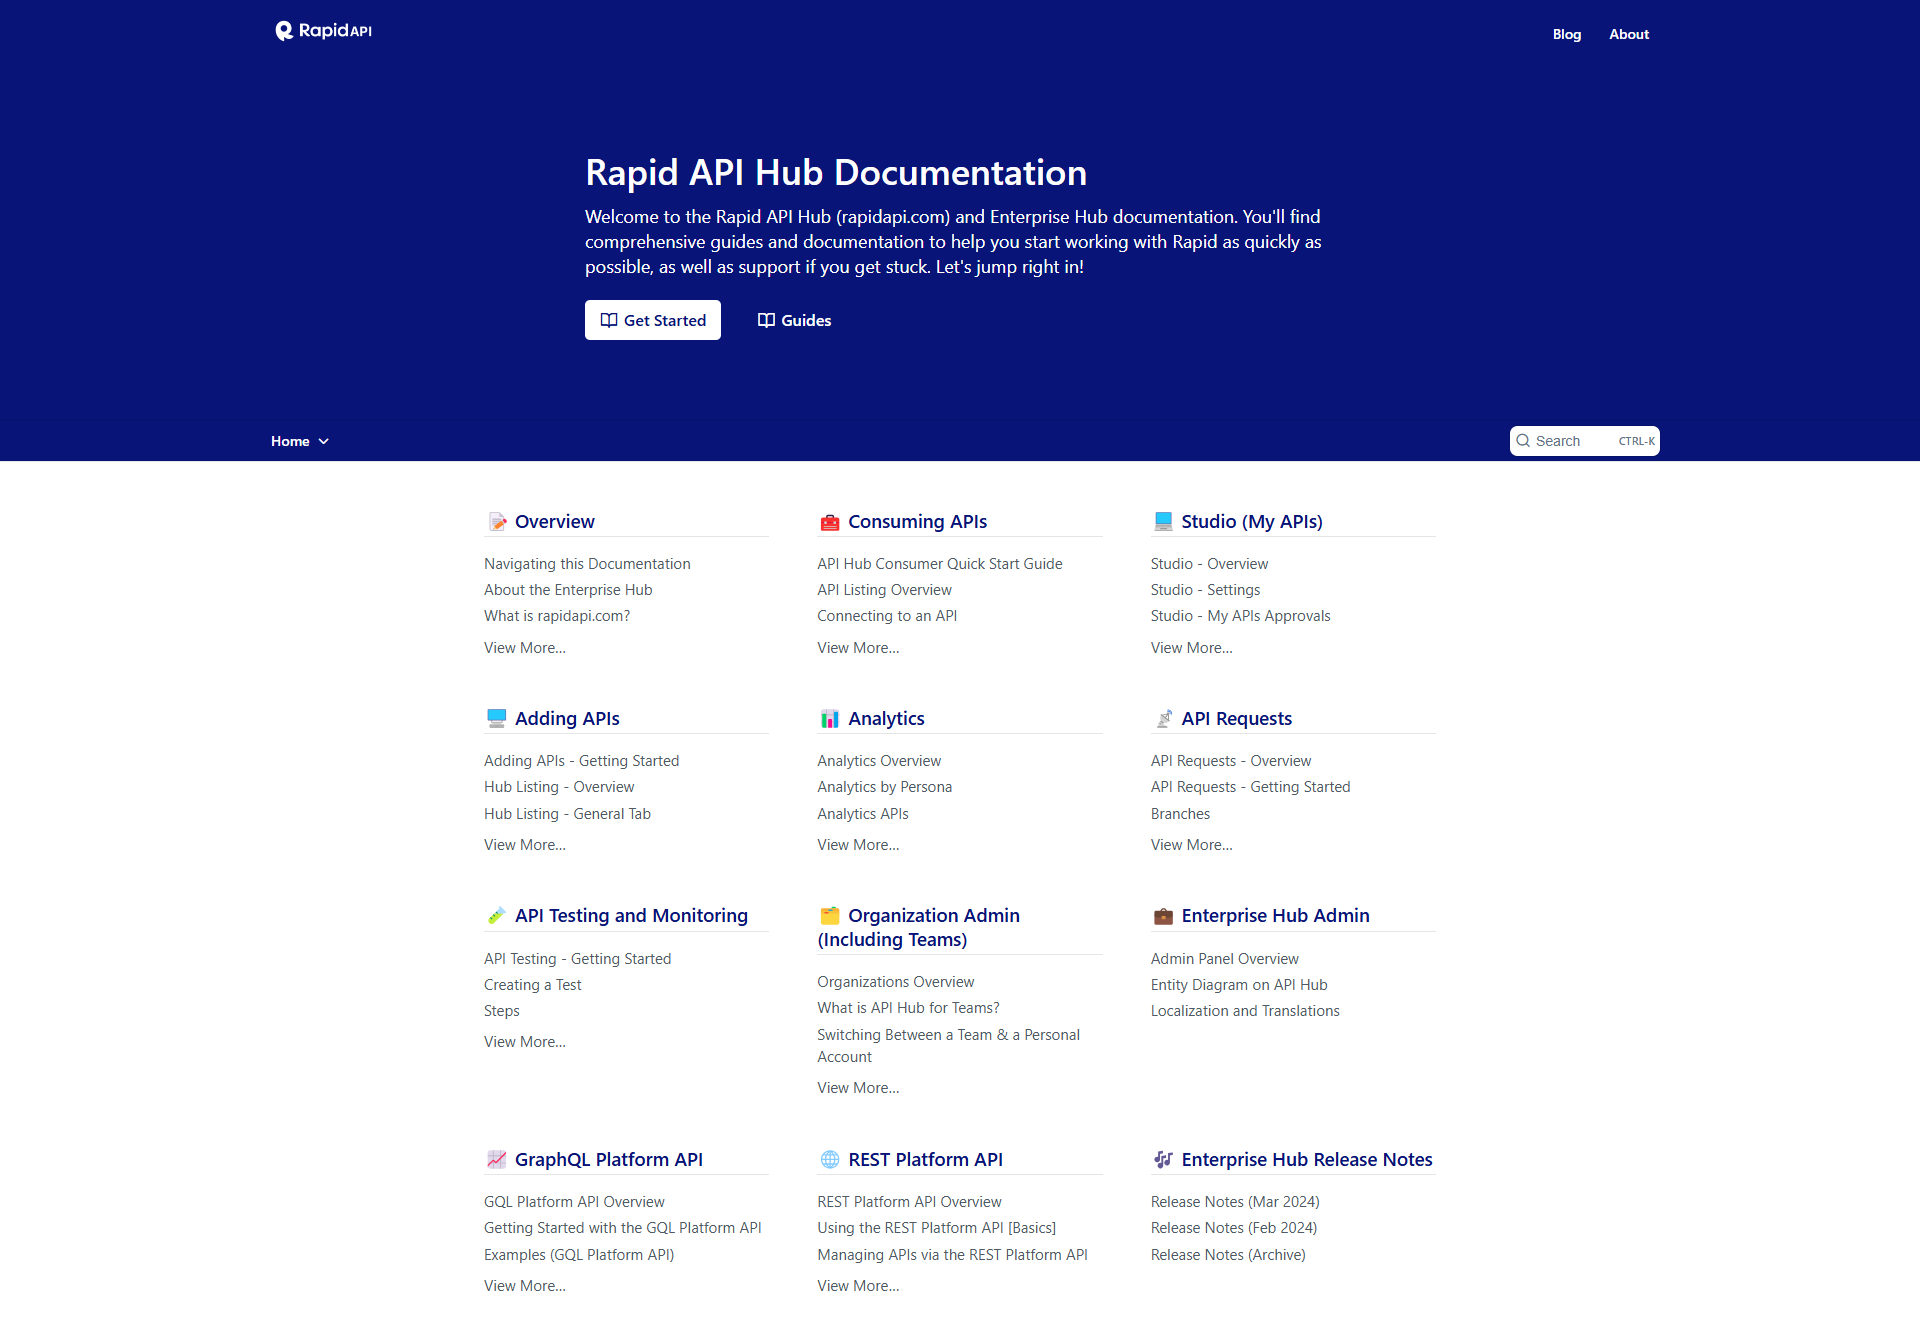Click the Enterprise Hub Admin briefcase icon
This screenshot has height=1344, width=1920.
tap(1163, 915)
